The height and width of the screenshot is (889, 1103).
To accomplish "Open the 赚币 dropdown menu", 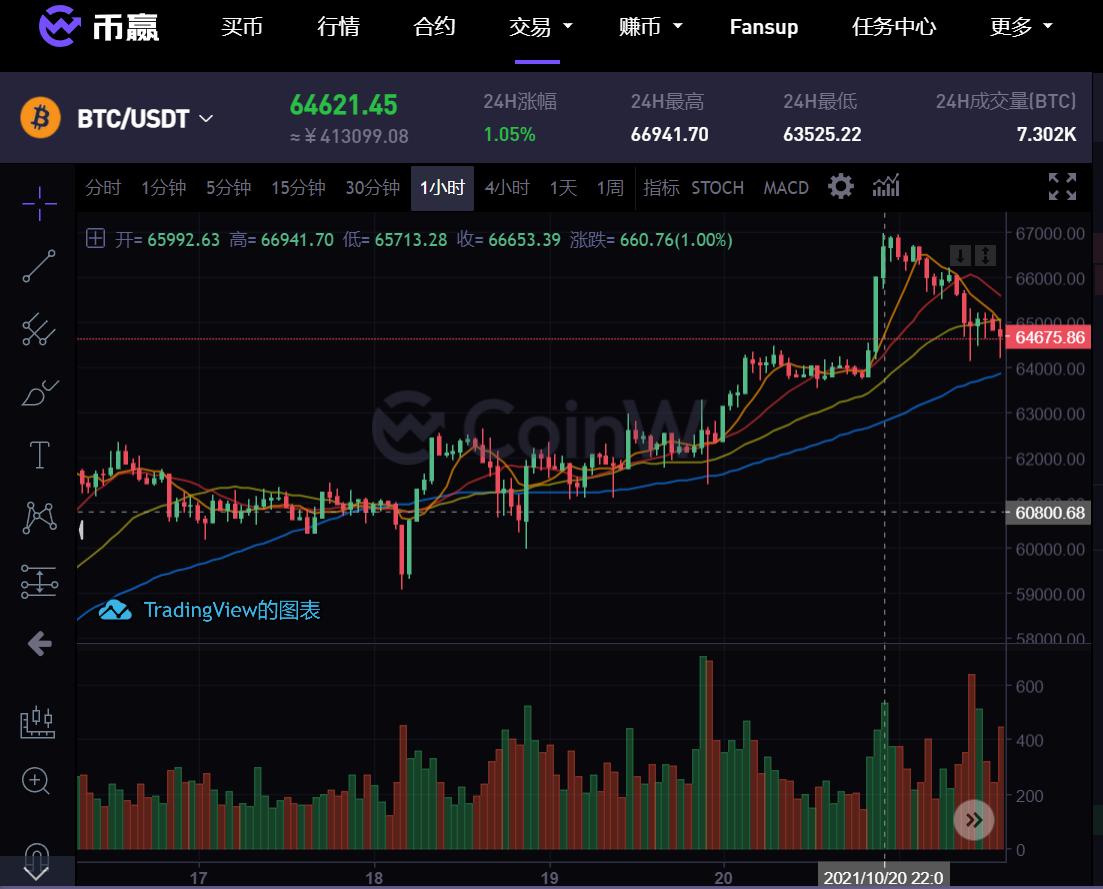I will (651, 27).
